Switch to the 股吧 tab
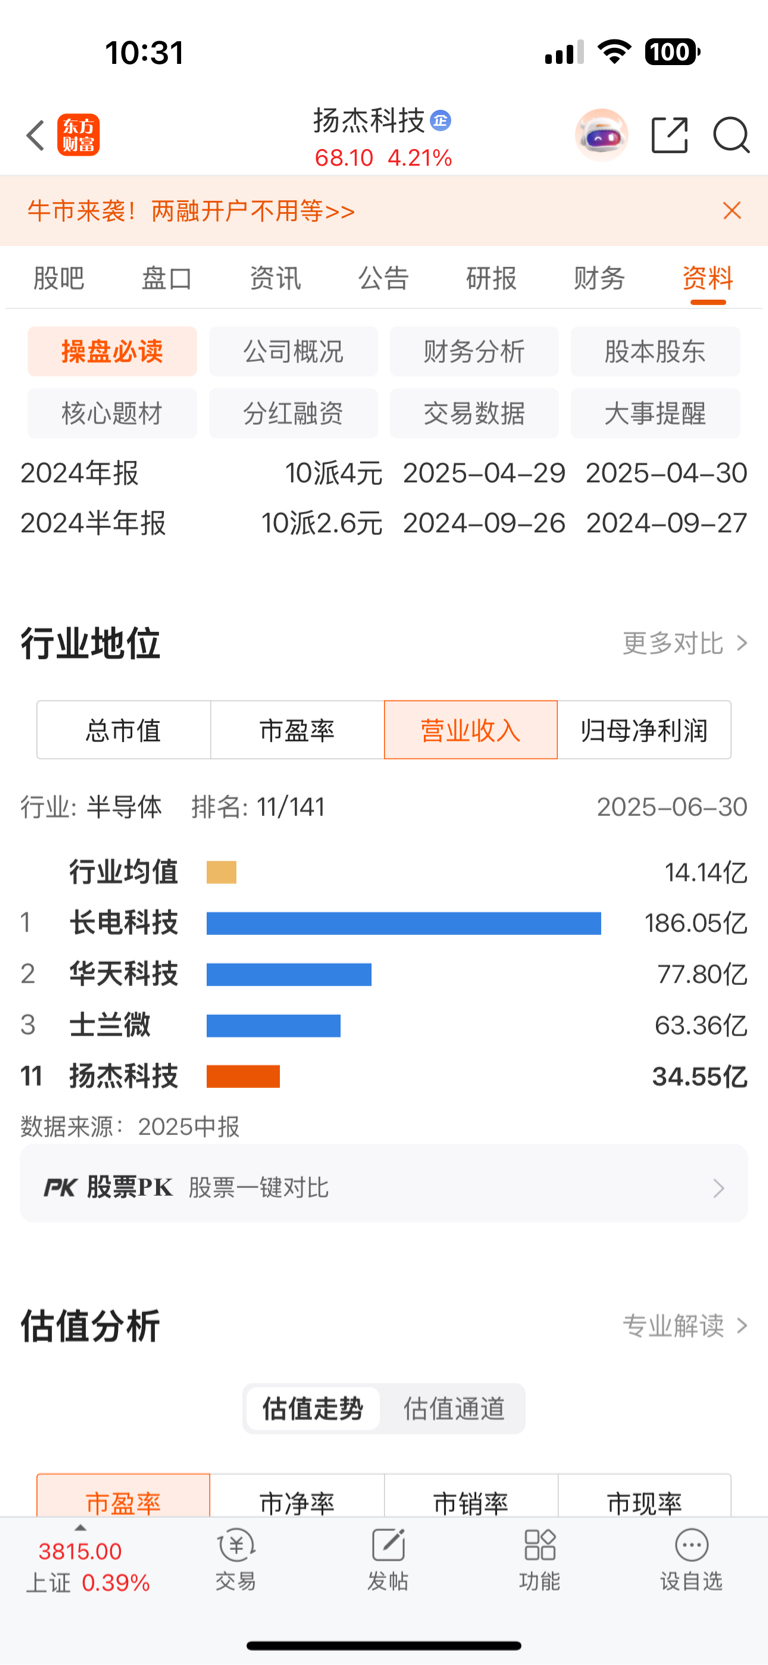The image size is (768, 1665). 59,278
